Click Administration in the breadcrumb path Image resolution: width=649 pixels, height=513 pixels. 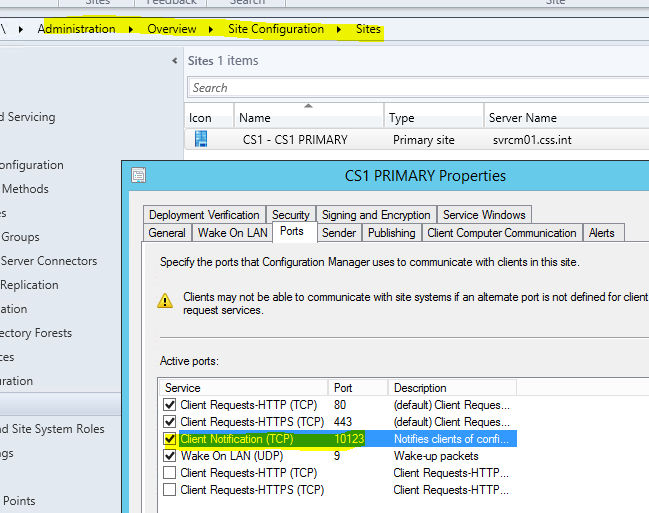pyautogui.click(x=77, y=29)
